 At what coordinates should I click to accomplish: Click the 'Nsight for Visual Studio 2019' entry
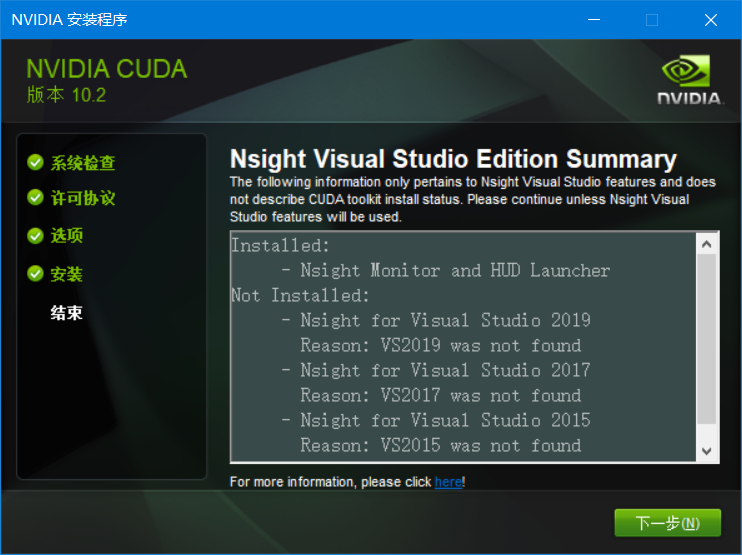tap(445, 321)
